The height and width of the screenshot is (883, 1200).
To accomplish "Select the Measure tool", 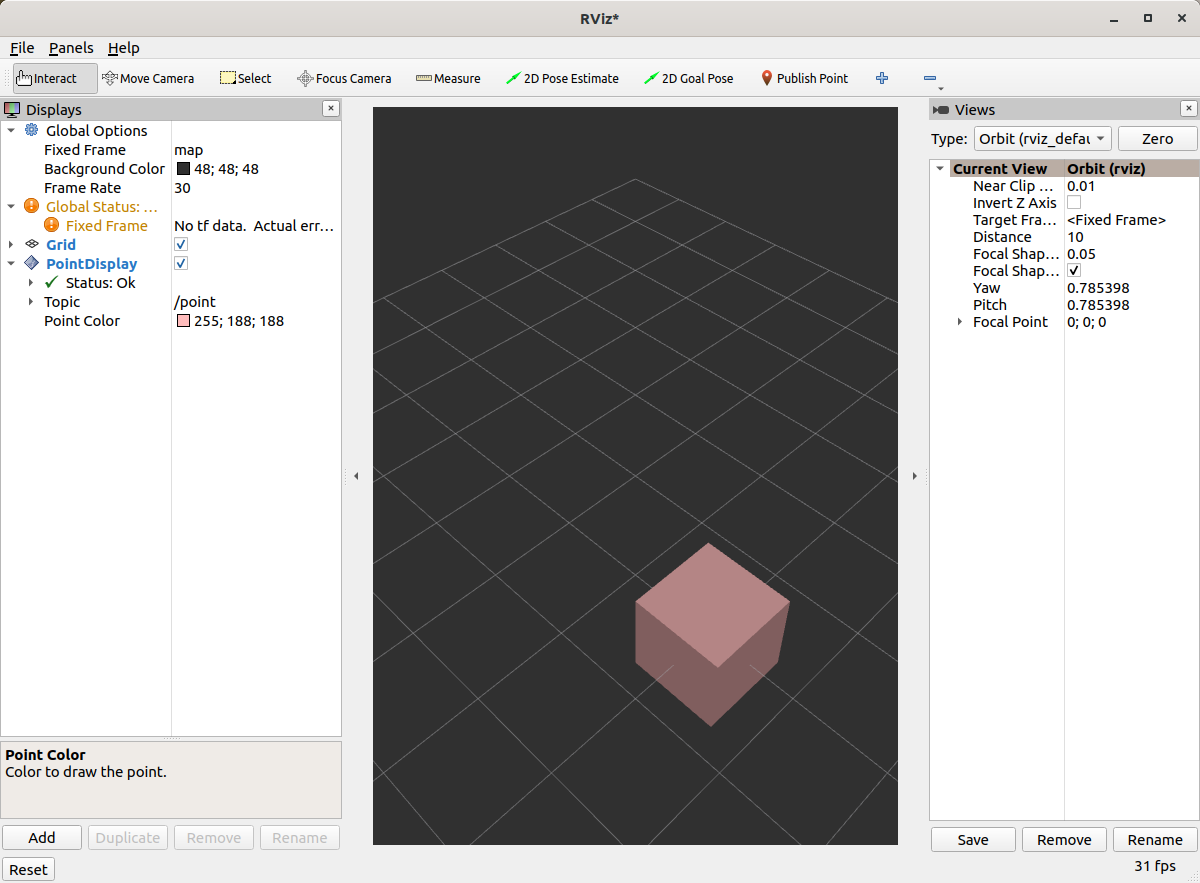I will pyautogui.click(x=448, y=78).
